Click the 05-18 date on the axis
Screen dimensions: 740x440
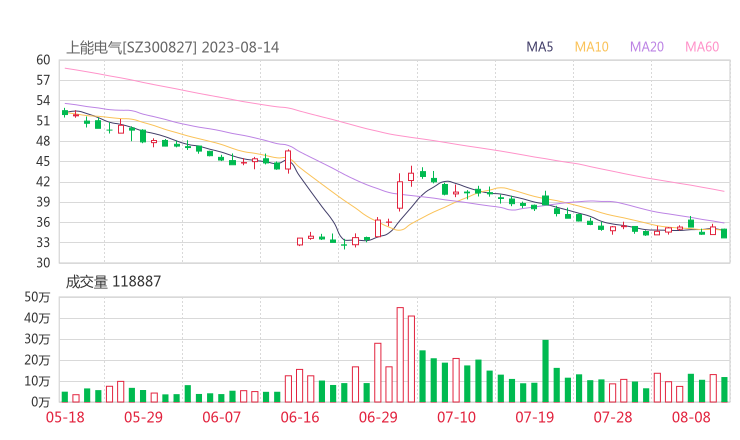pyautogui.click(x=64, y=417)
